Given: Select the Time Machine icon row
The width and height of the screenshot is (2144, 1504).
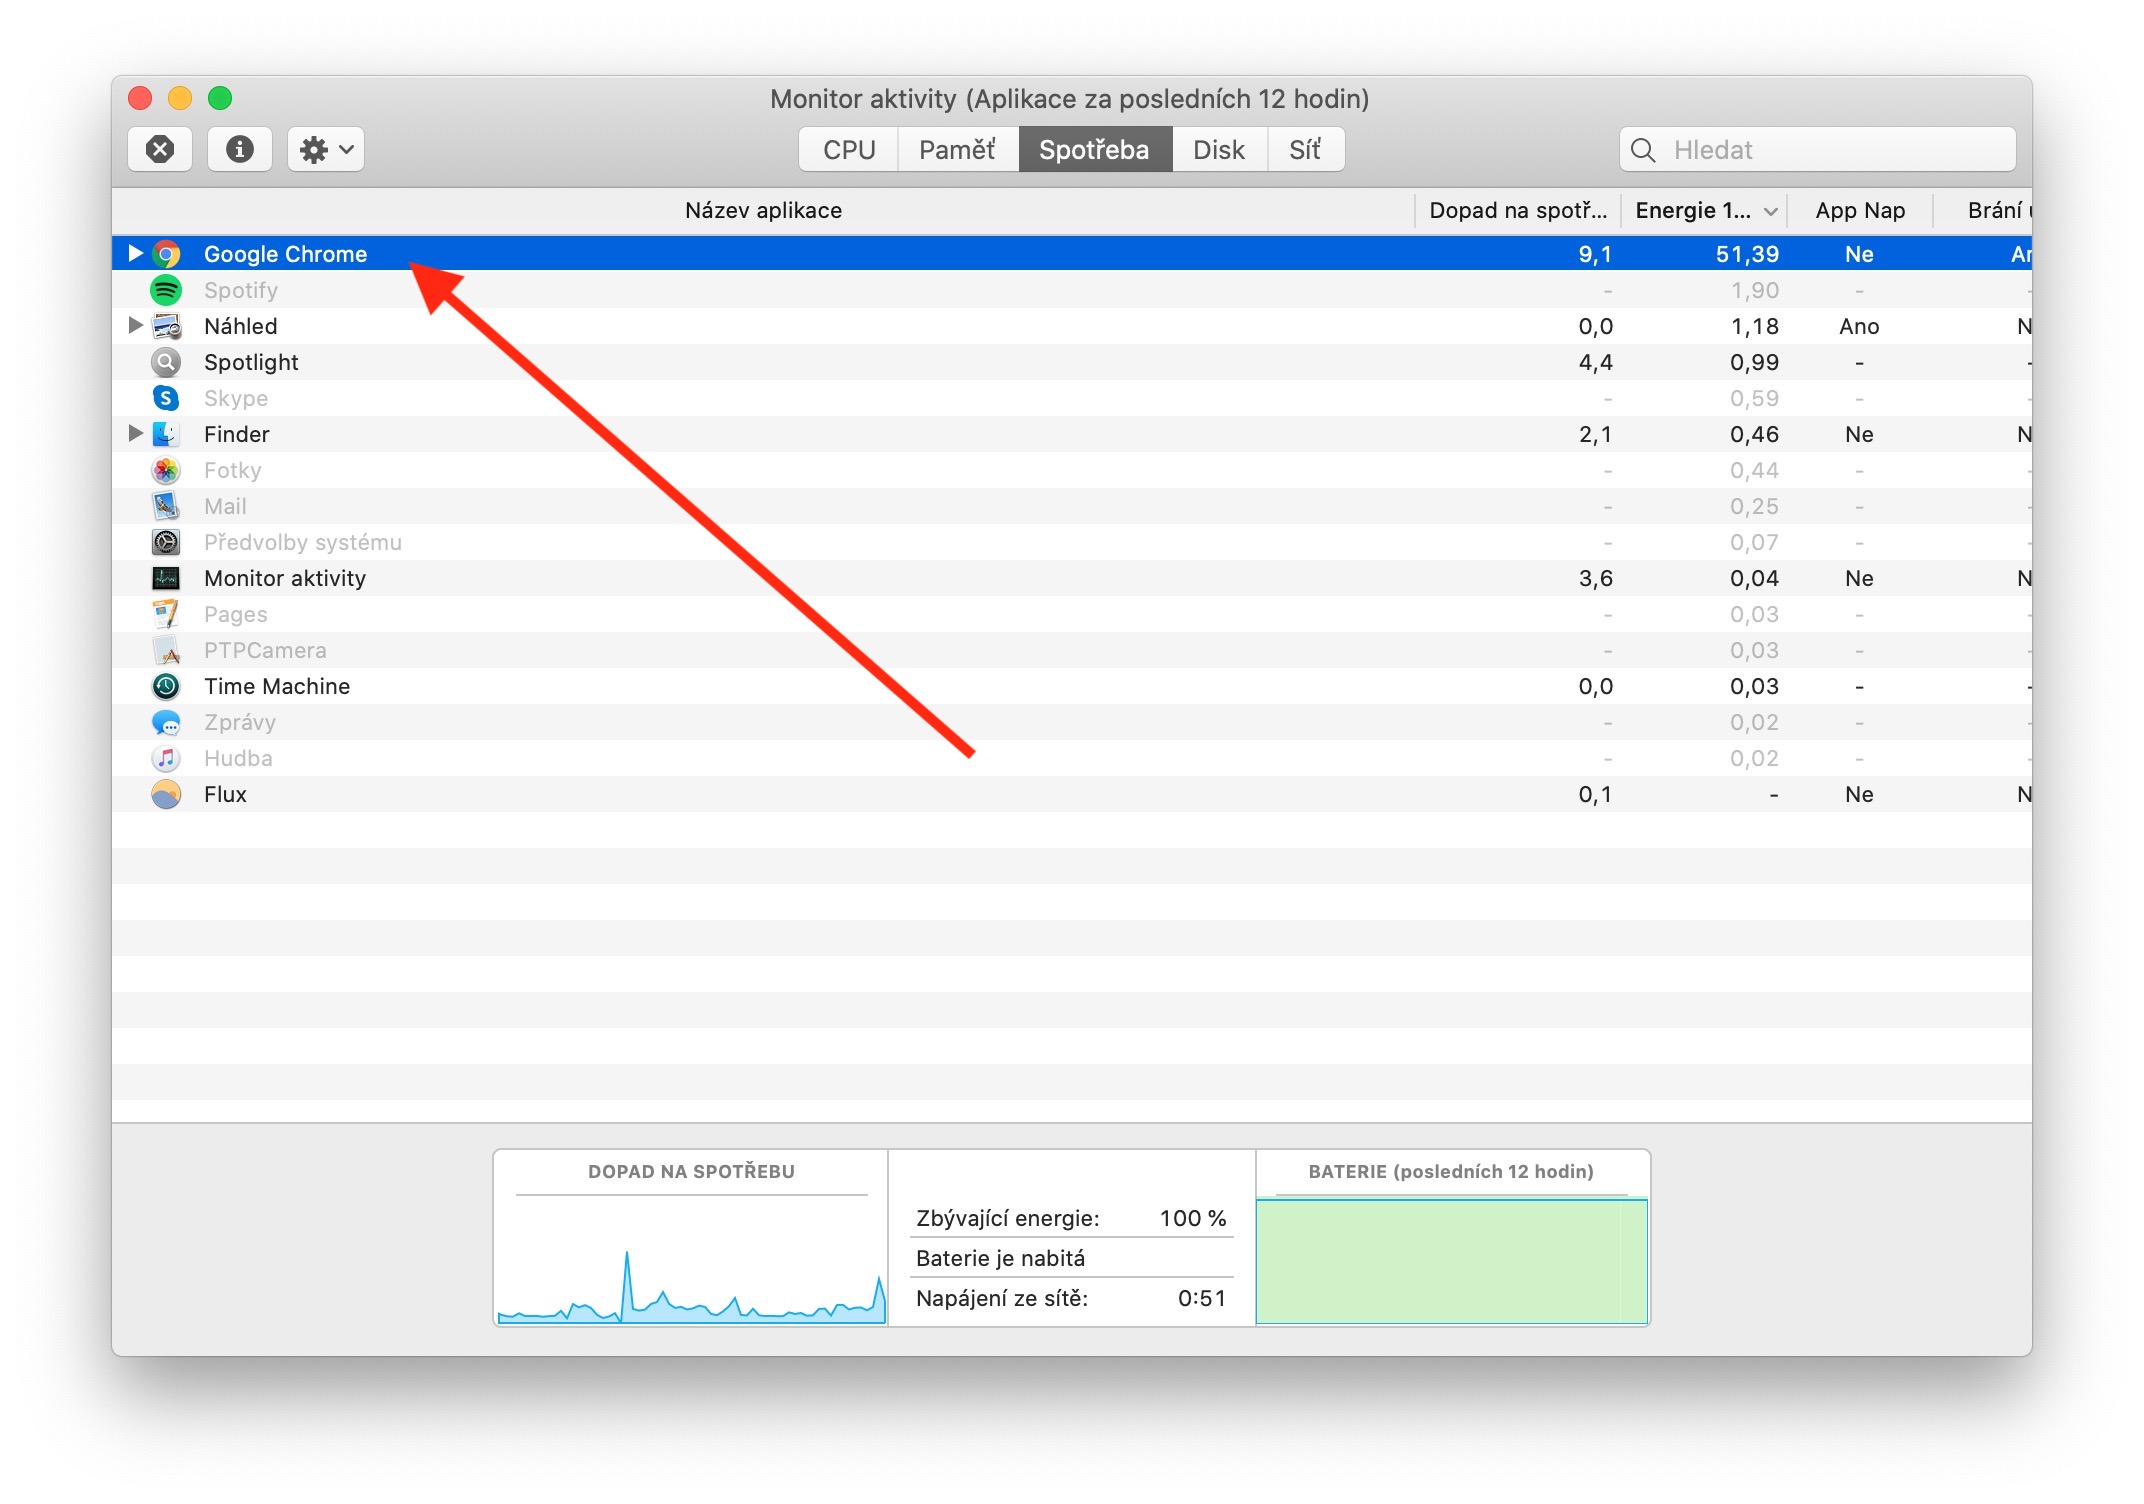Looking at the screenshot, I should tap(166, 686).
